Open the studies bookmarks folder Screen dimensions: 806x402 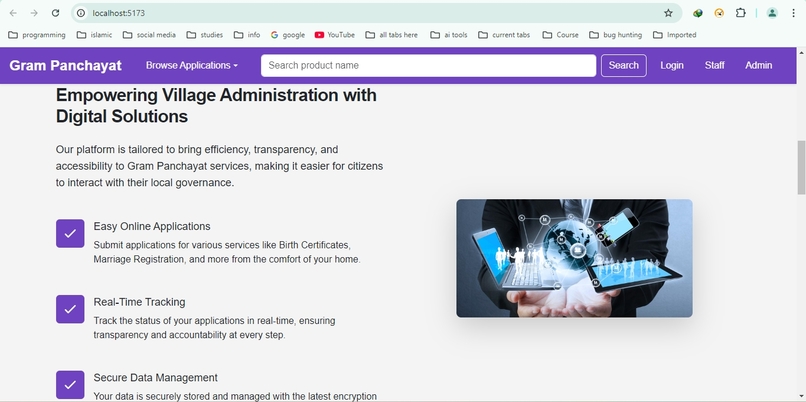[x=205, y=35]
